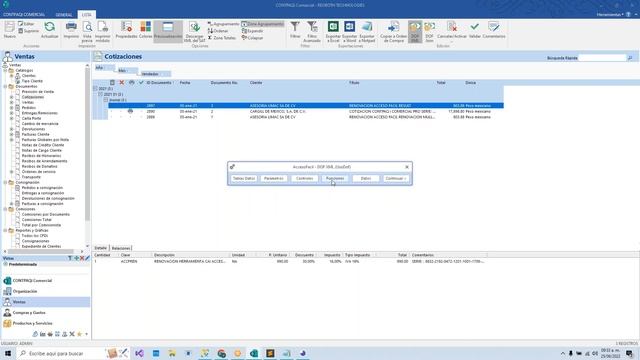Open the CONTPAQi COMERCIAL main tab
The height and width of the screenshot is (360, 640).
click(x=24, y=15)
